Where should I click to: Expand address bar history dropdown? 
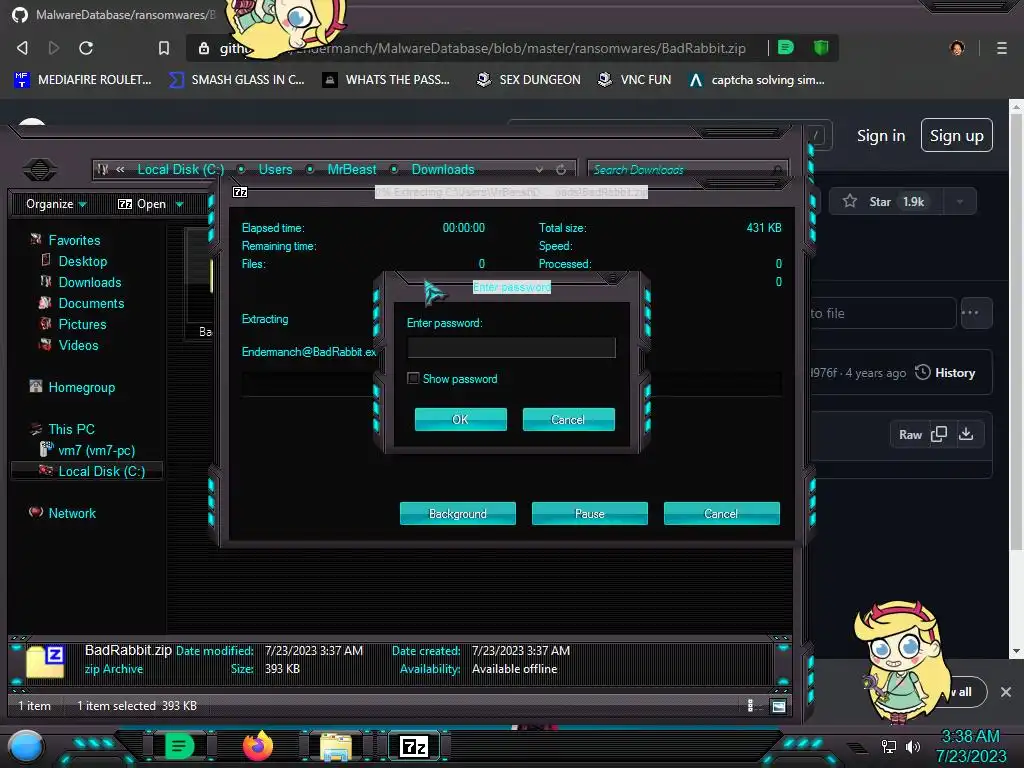(x=539, y=170)
